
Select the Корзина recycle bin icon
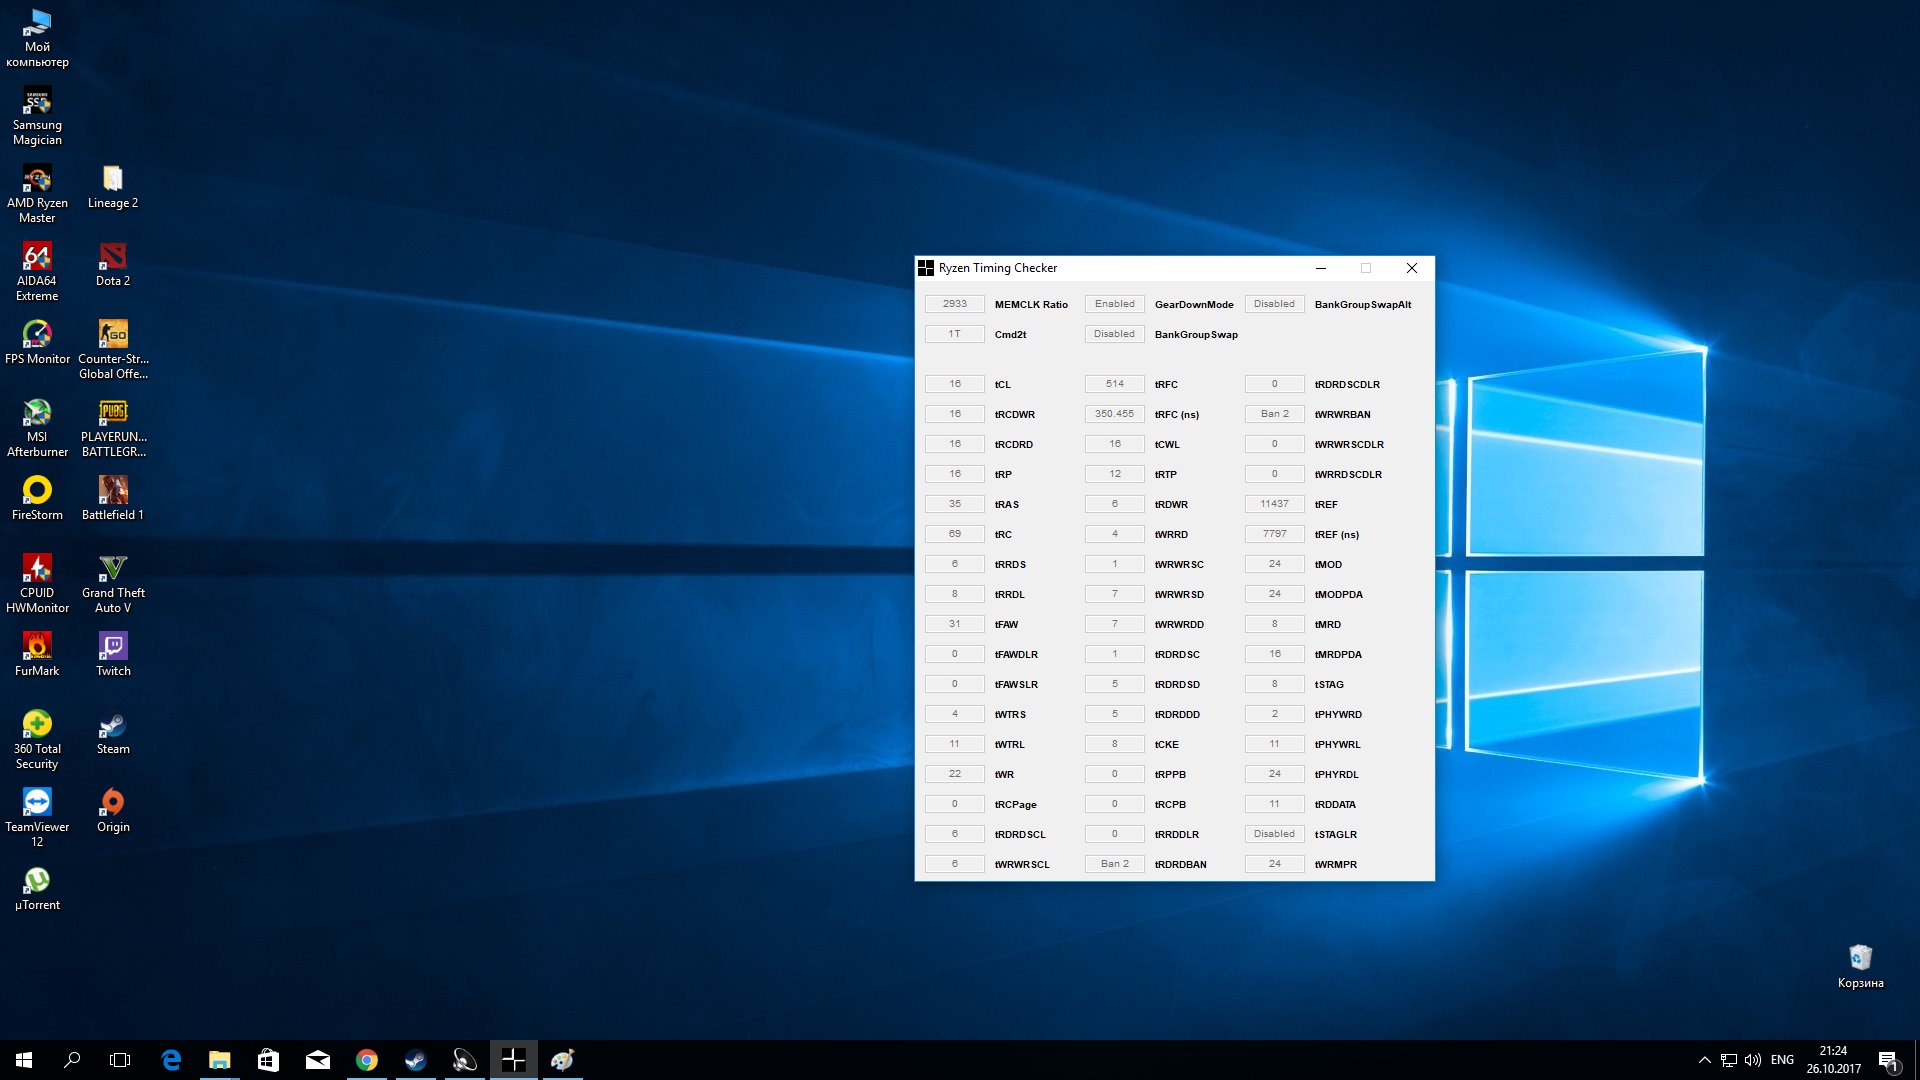pos(1860,958)
